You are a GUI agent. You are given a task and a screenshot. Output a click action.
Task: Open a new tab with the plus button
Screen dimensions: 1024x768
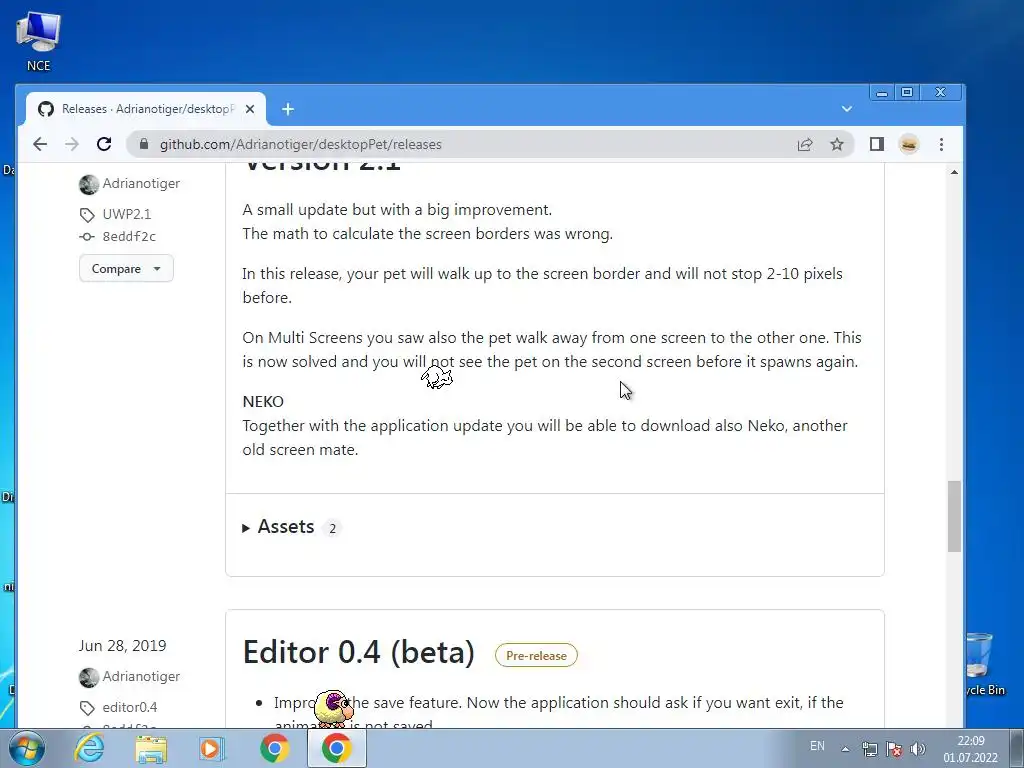click(288, 109)
